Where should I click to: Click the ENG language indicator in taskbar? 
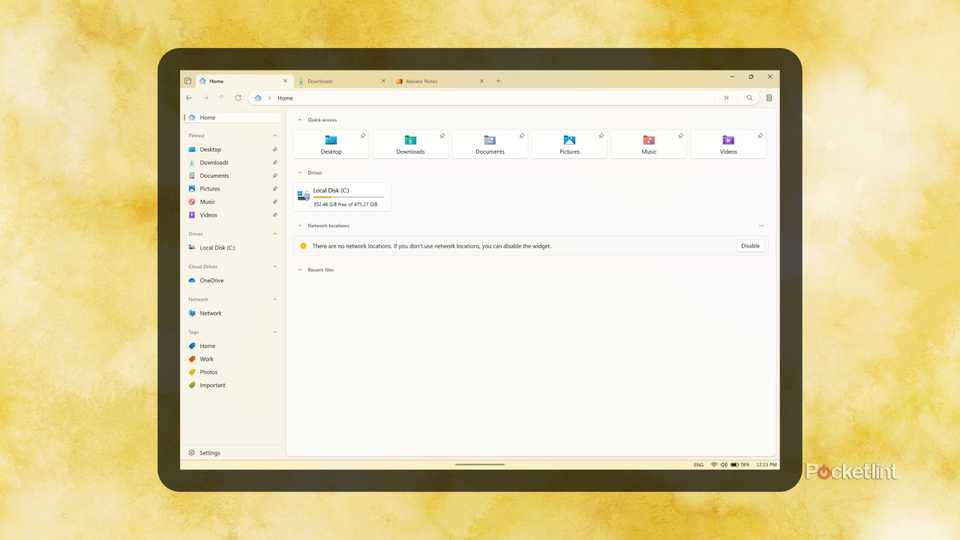tap(699, 465)
